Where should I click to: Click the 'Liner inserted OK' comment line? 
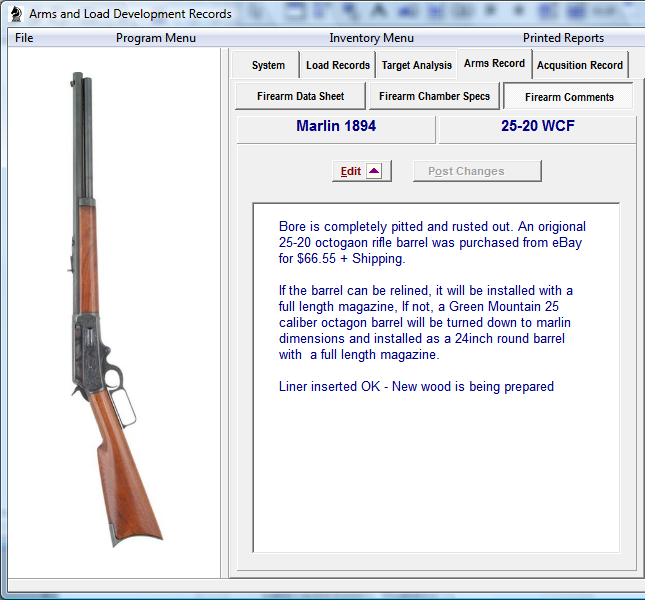[x=416, y=387]
